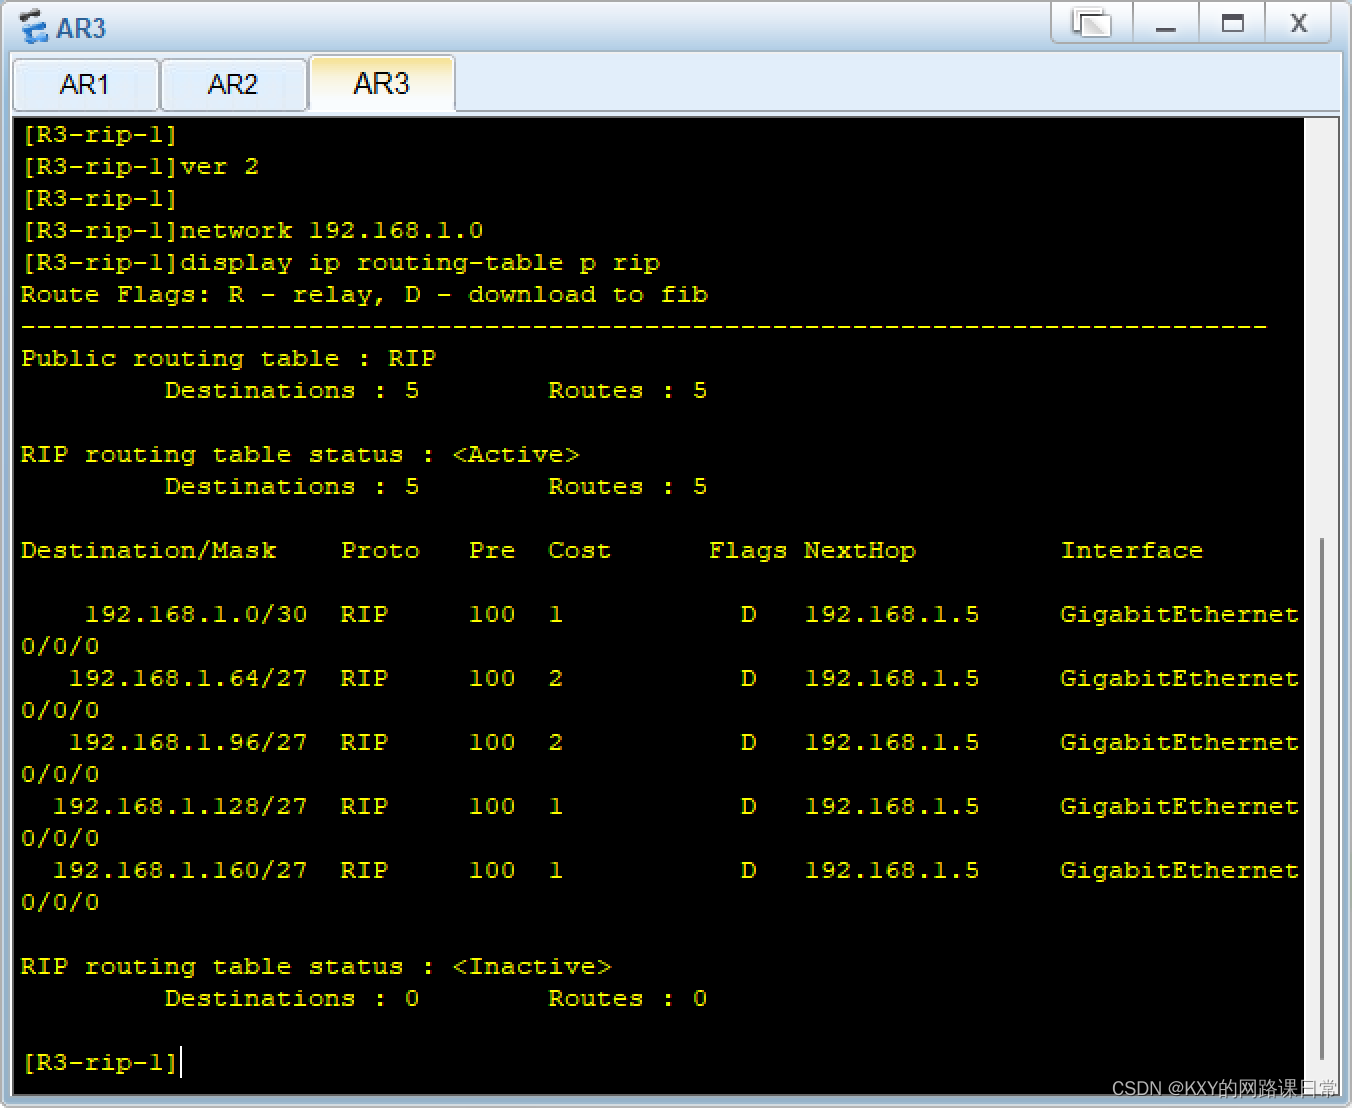Click the 192.168.1.64/27 destination line
Screen dimensions: 1352x1108
click(188, 678)
